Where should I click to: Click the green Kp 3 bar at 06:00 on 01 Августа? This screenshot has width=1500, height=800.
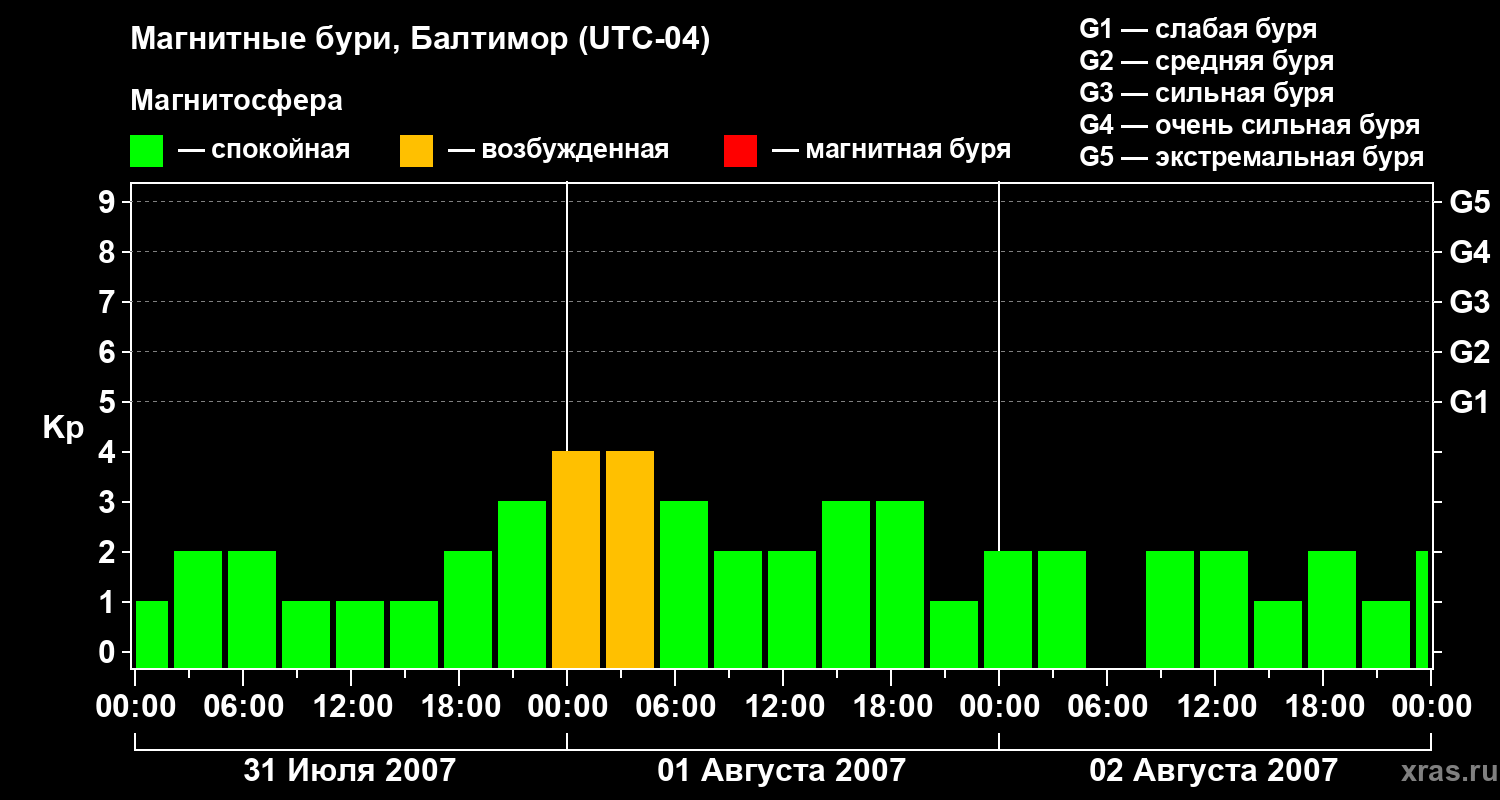[684, 584]
